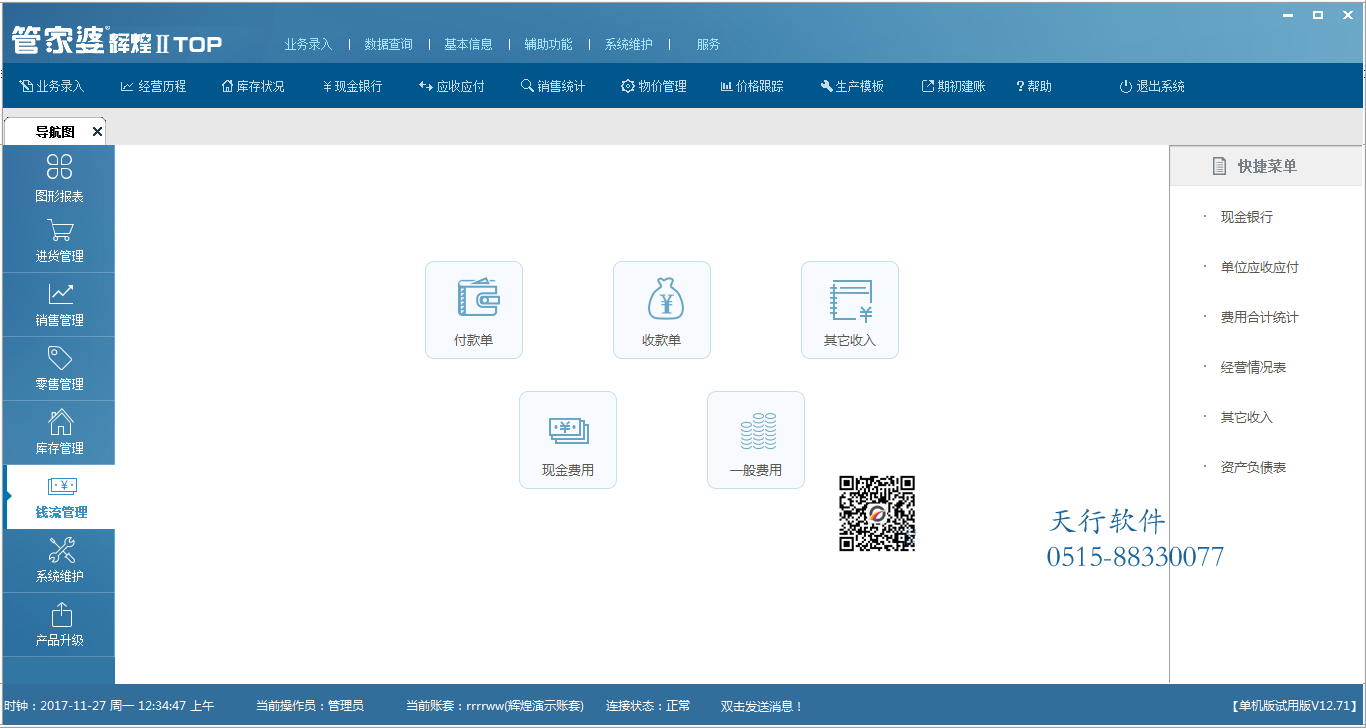This screenshot has height=728, width=1366.
Task: Select 进货管理 cart in the sidebar
Action: [59, 241]
